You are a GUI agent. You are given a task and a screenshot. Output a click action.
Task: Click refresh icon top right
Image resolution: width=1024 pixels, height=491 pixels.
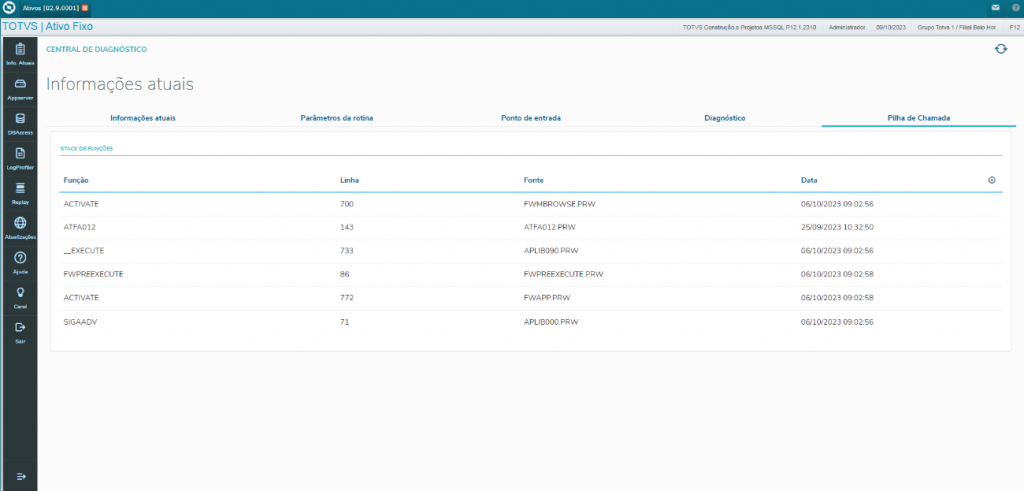click(x=1000, y=49)
